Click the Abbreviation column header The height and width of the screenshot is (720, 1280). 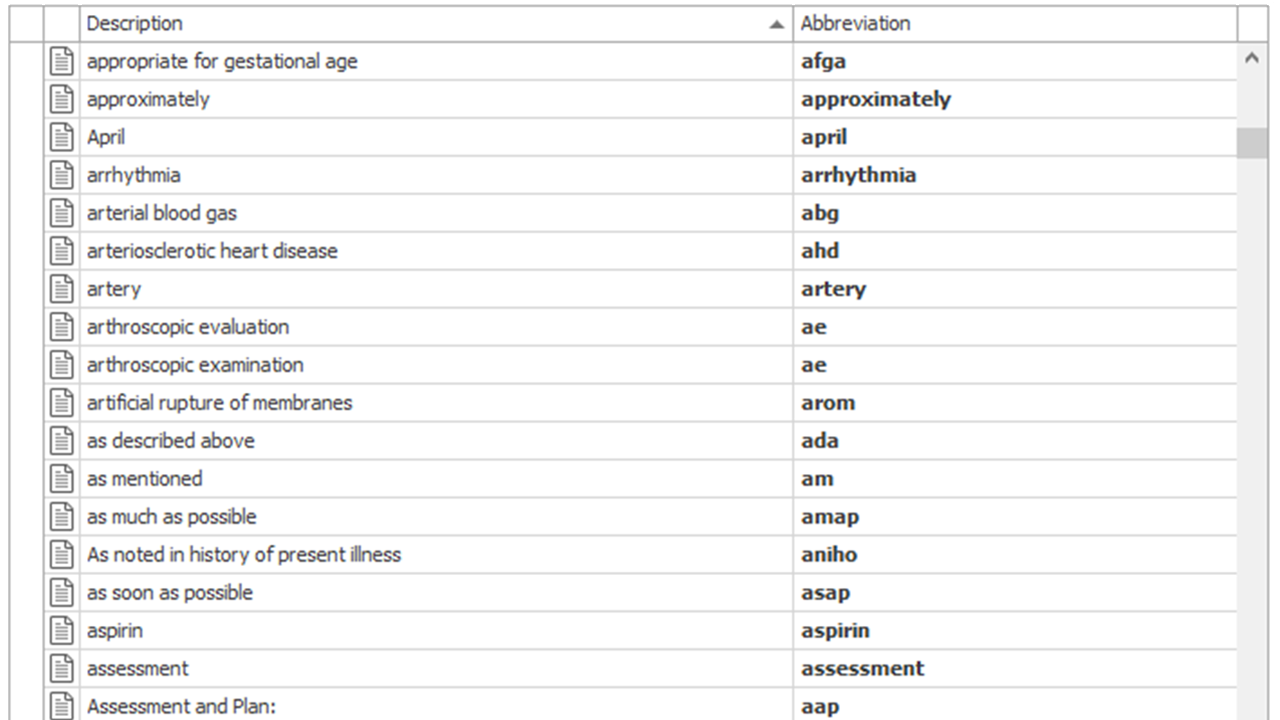[1015, 23]
